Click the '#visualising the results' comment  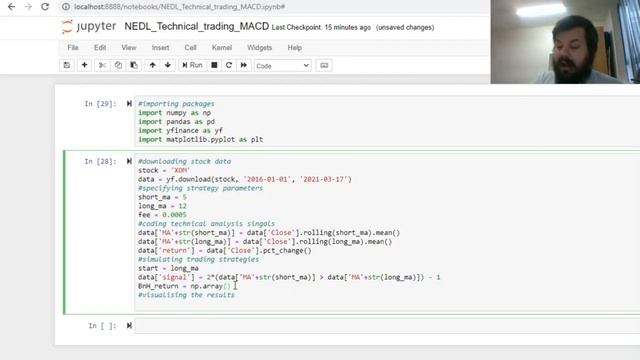click(186, 295)
